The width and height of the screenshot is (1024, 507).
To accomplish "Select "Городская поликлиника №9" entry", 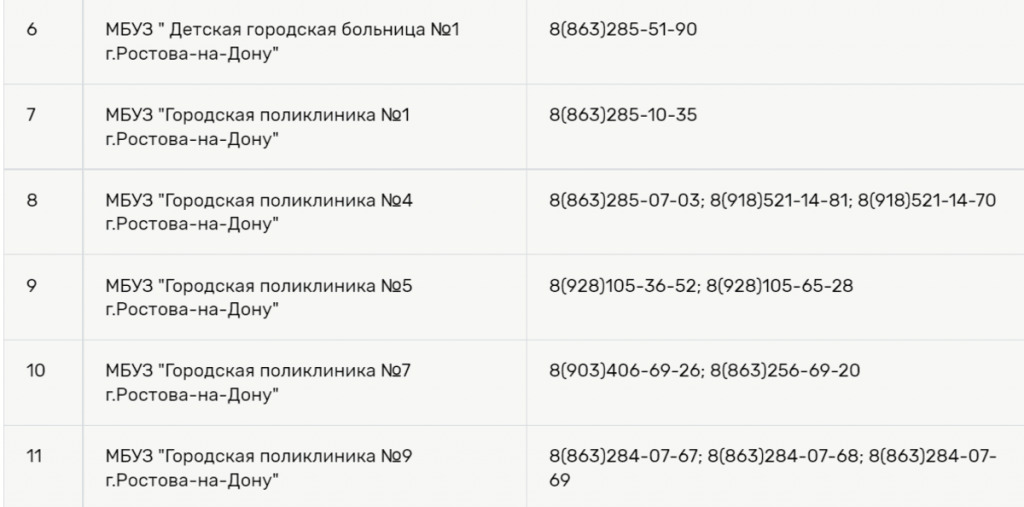I will (259, 468).
